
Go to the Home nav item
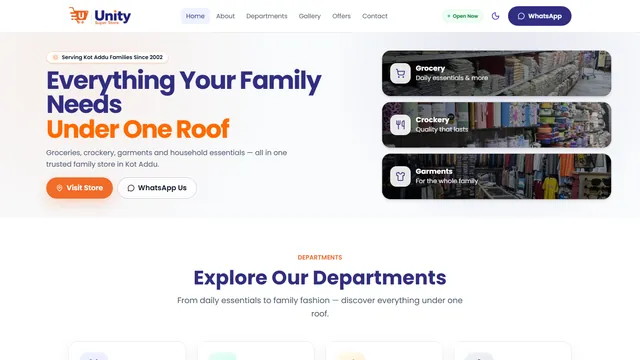pyautogui.click(x=195, y=16)
